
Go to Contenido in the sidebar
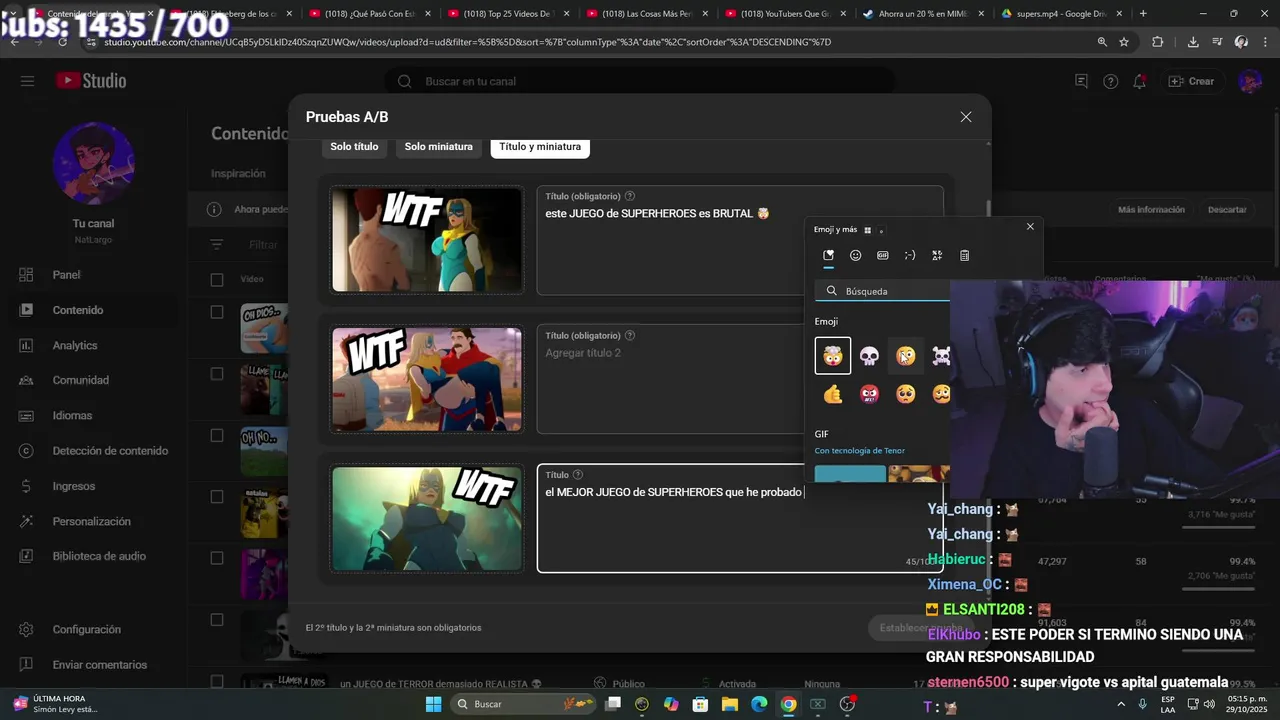94,310
